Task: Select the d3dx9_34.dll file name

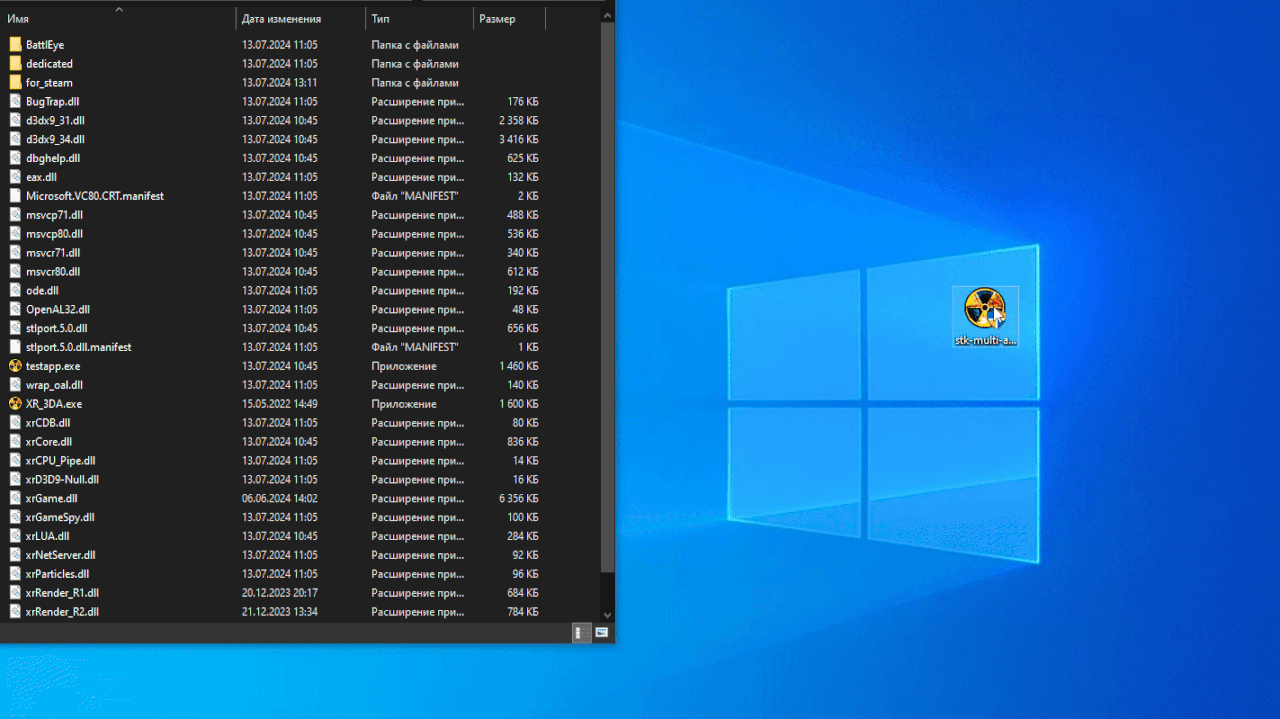Action: pos(55,139)
